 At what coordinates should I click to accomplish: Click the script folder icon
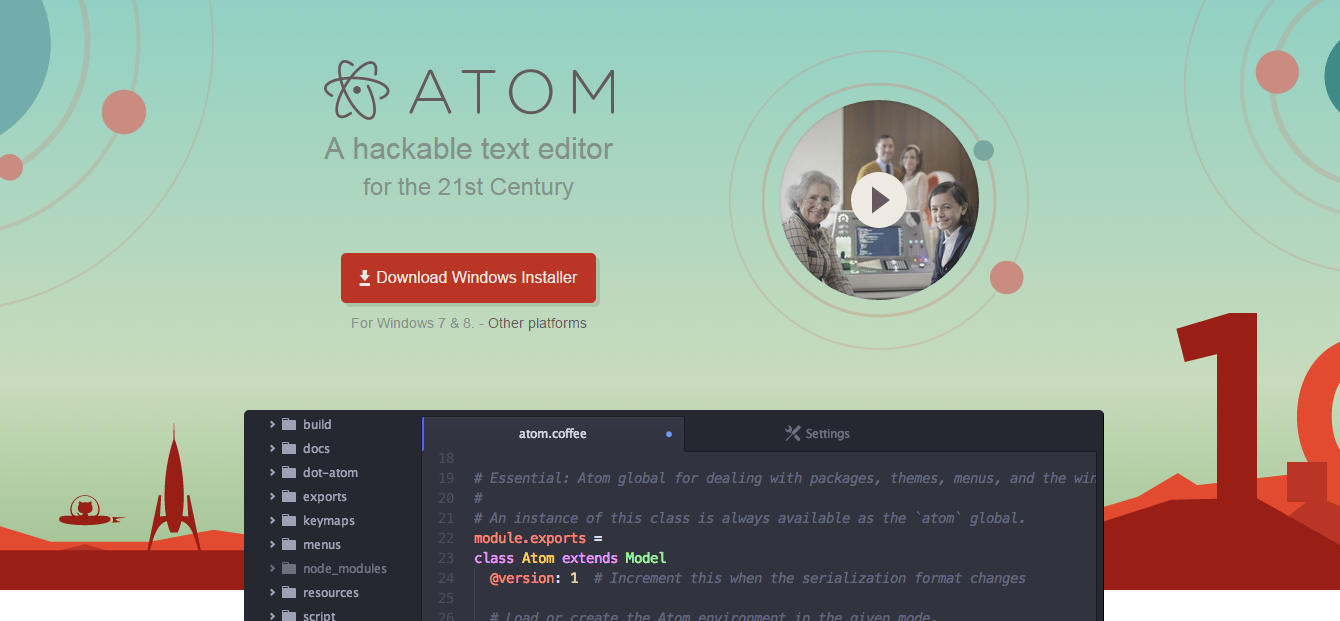pos(289,615)
